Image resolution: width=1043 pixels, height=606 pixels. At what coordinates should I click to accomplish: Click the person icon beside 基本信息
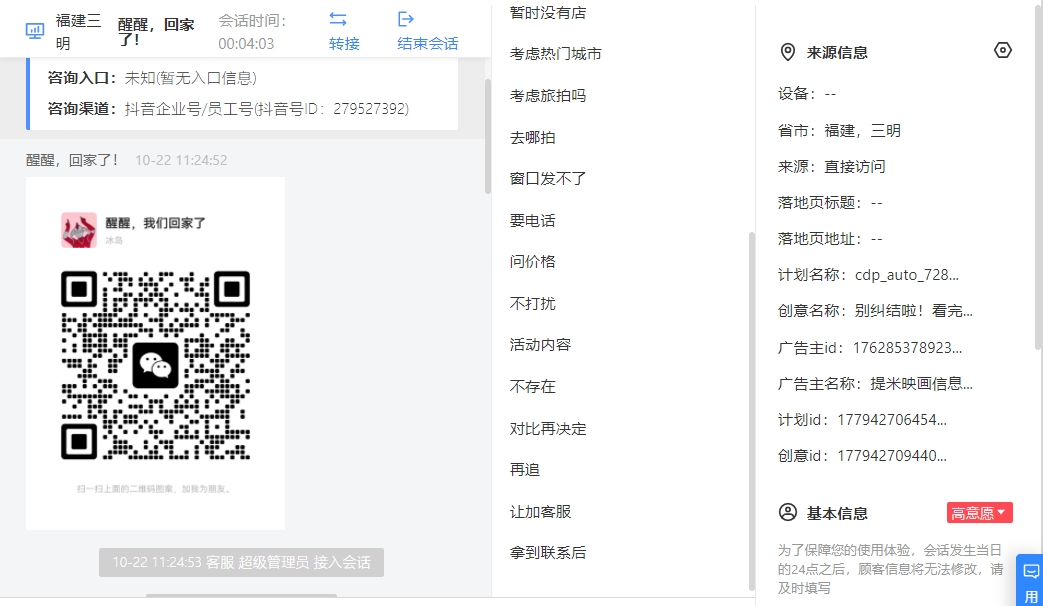(788, 512)
